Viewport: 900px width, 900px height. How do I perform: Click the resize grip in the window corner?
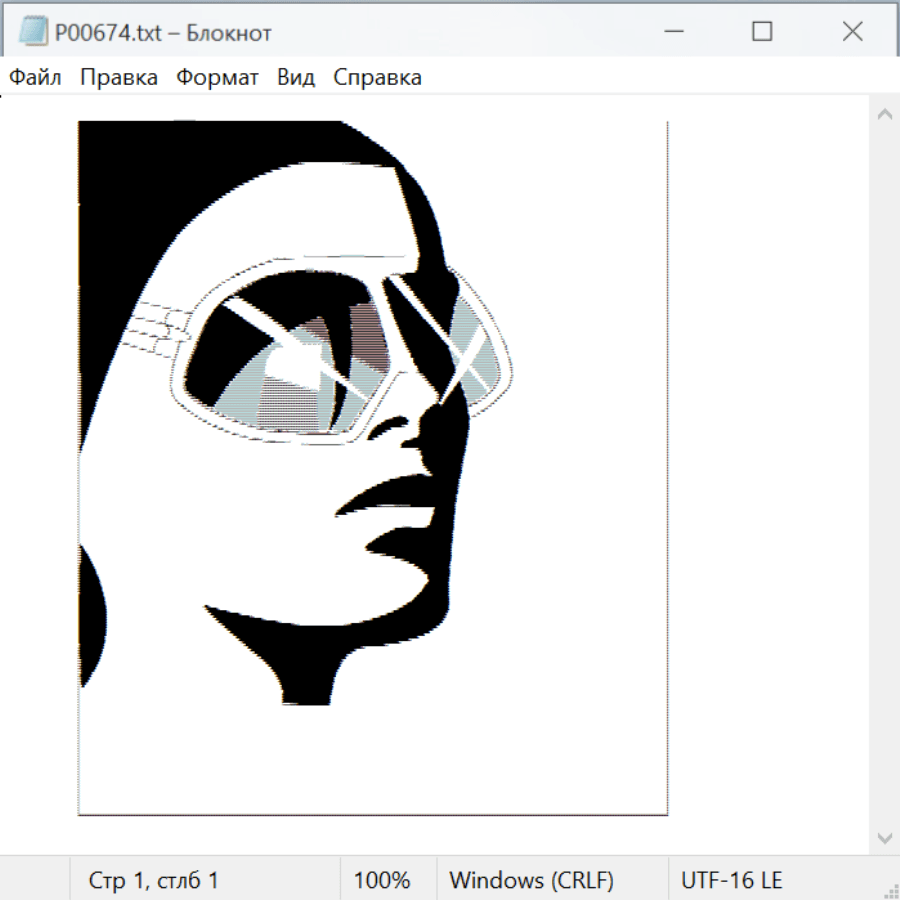pyautogui.click(x=890, y=890)
